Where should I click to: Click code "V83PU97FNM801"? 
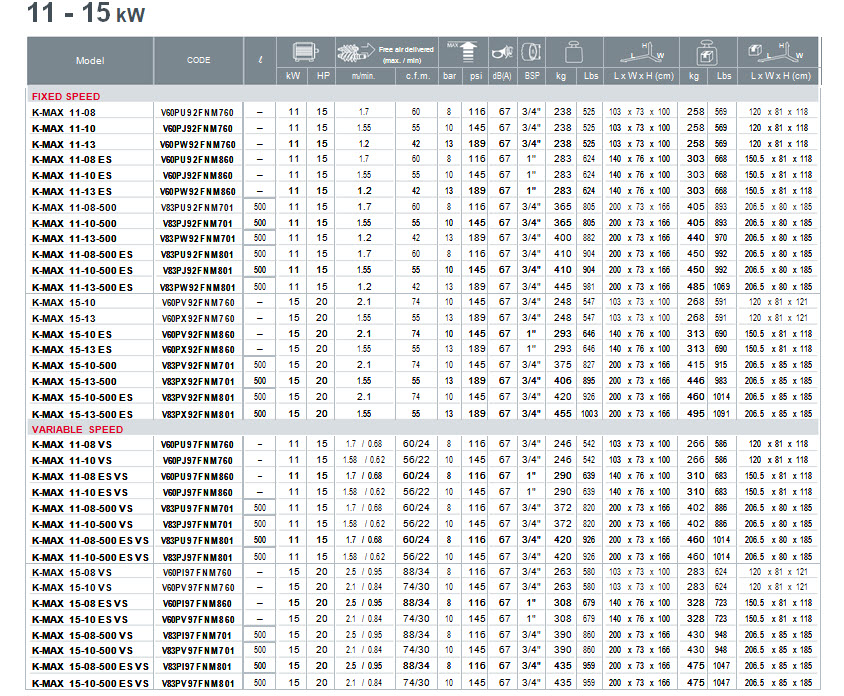click(x=198, y=540)
